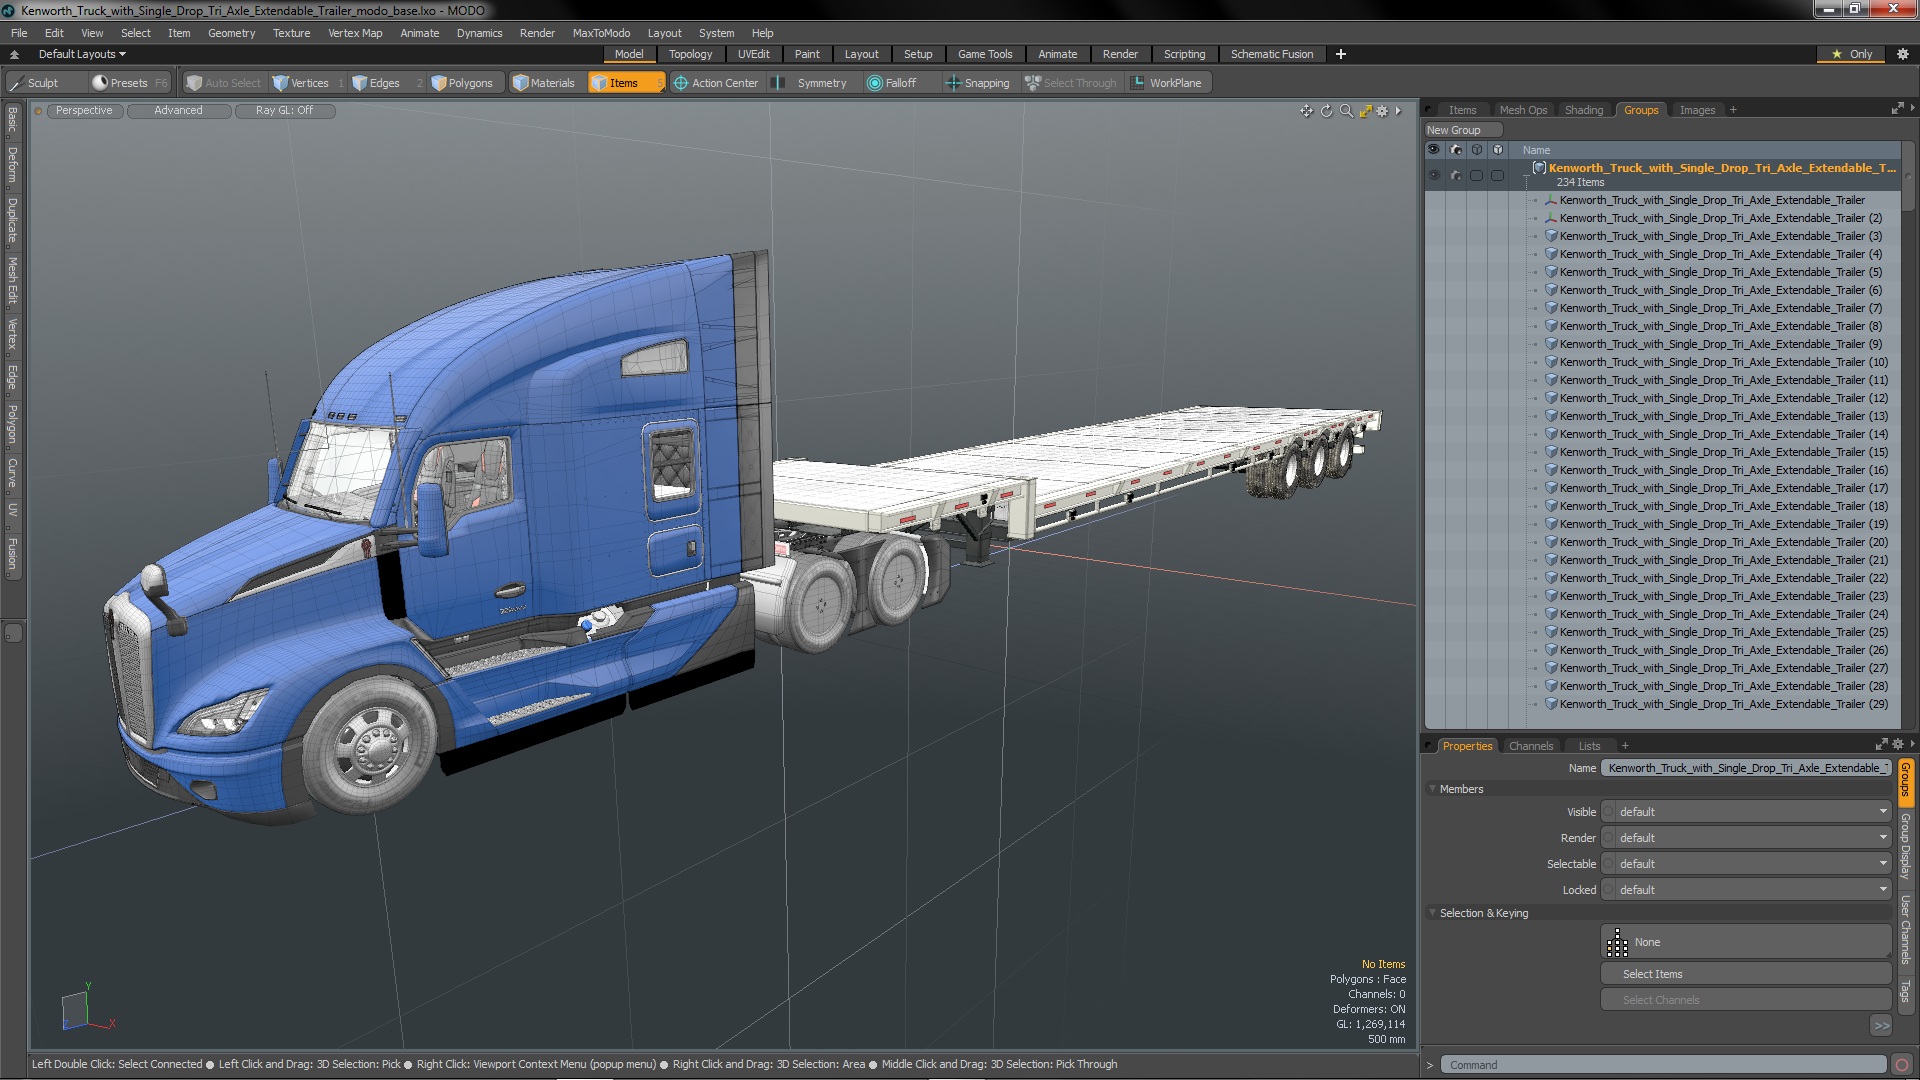1920x1080 pixels.
Task: Open the Geometry menu
Action: (x=231, y=33)
